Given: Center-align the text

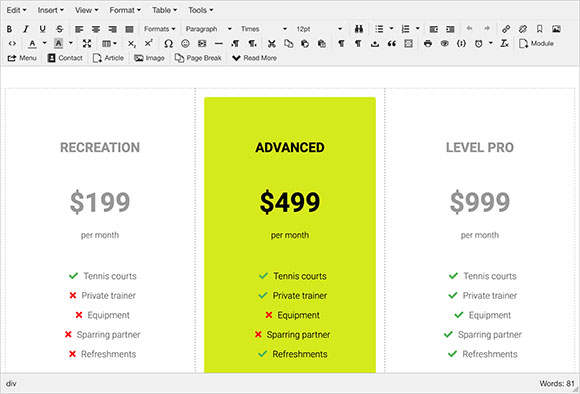Looking at the screenshot, I should [x=96, y=29].
